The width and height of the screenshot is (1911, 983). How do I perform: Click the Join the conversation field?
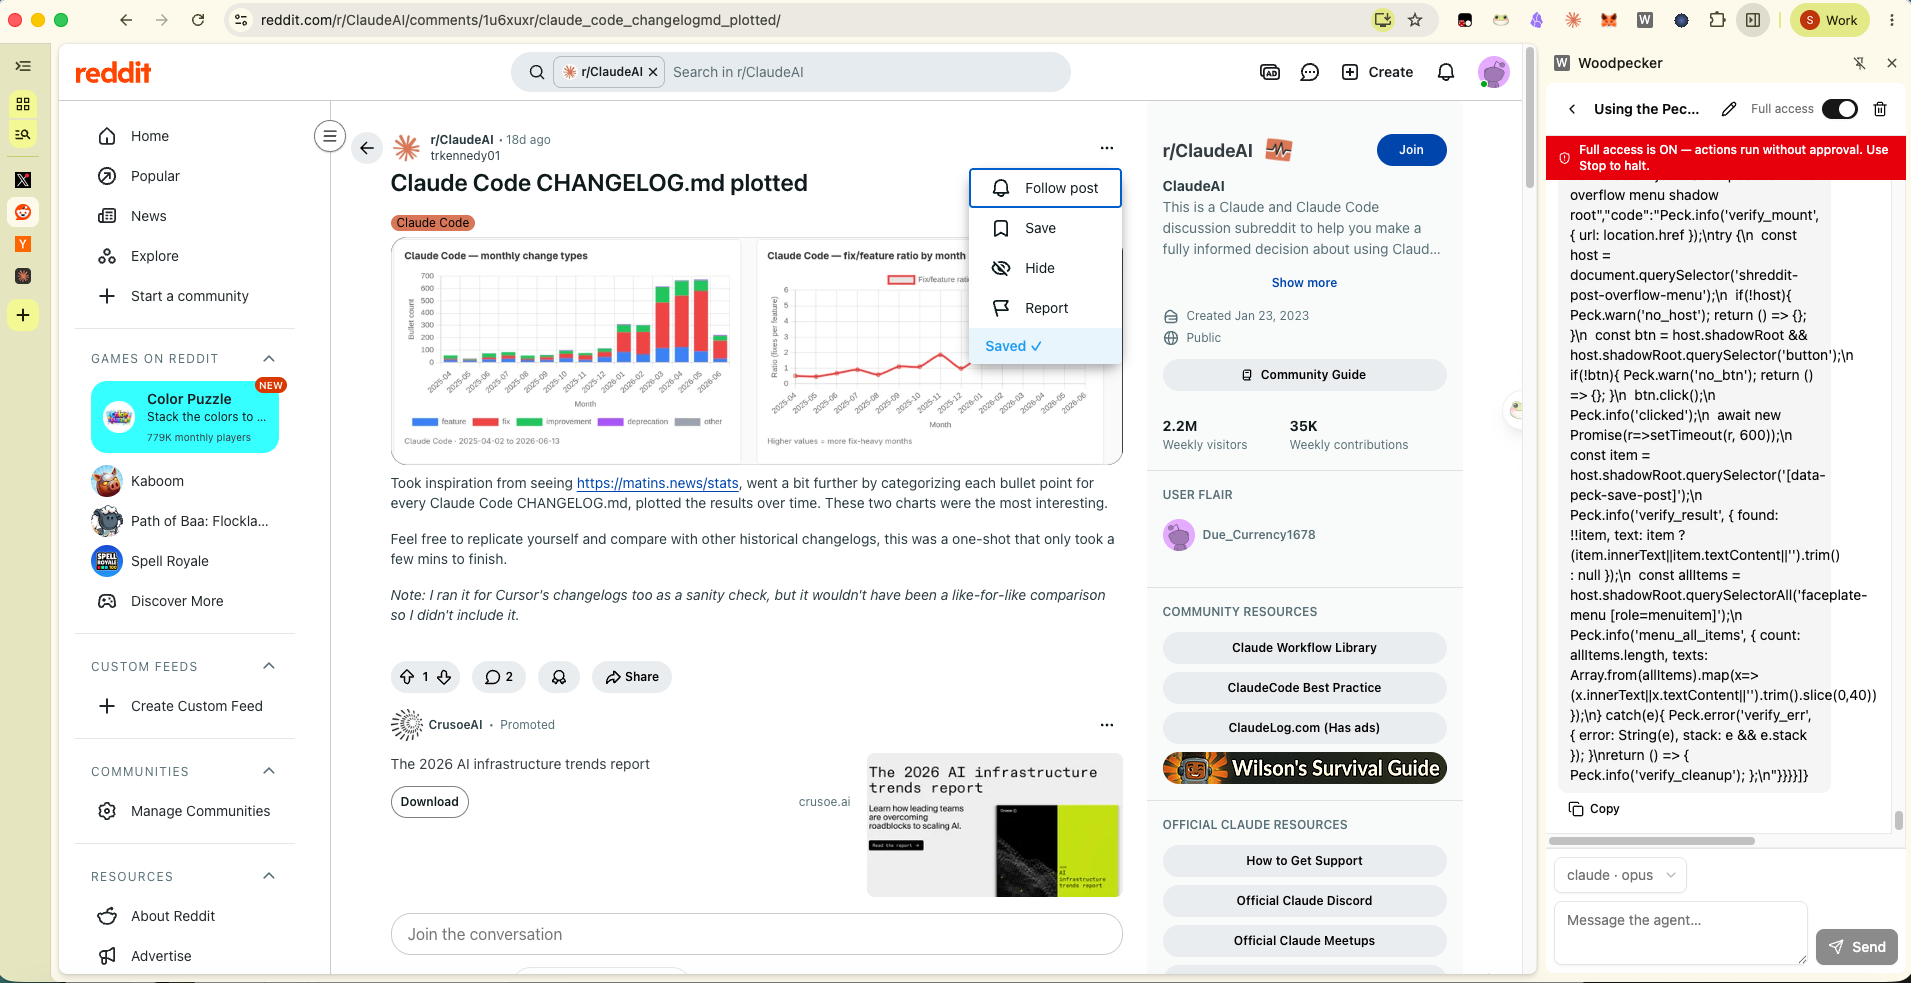[756, 934]
